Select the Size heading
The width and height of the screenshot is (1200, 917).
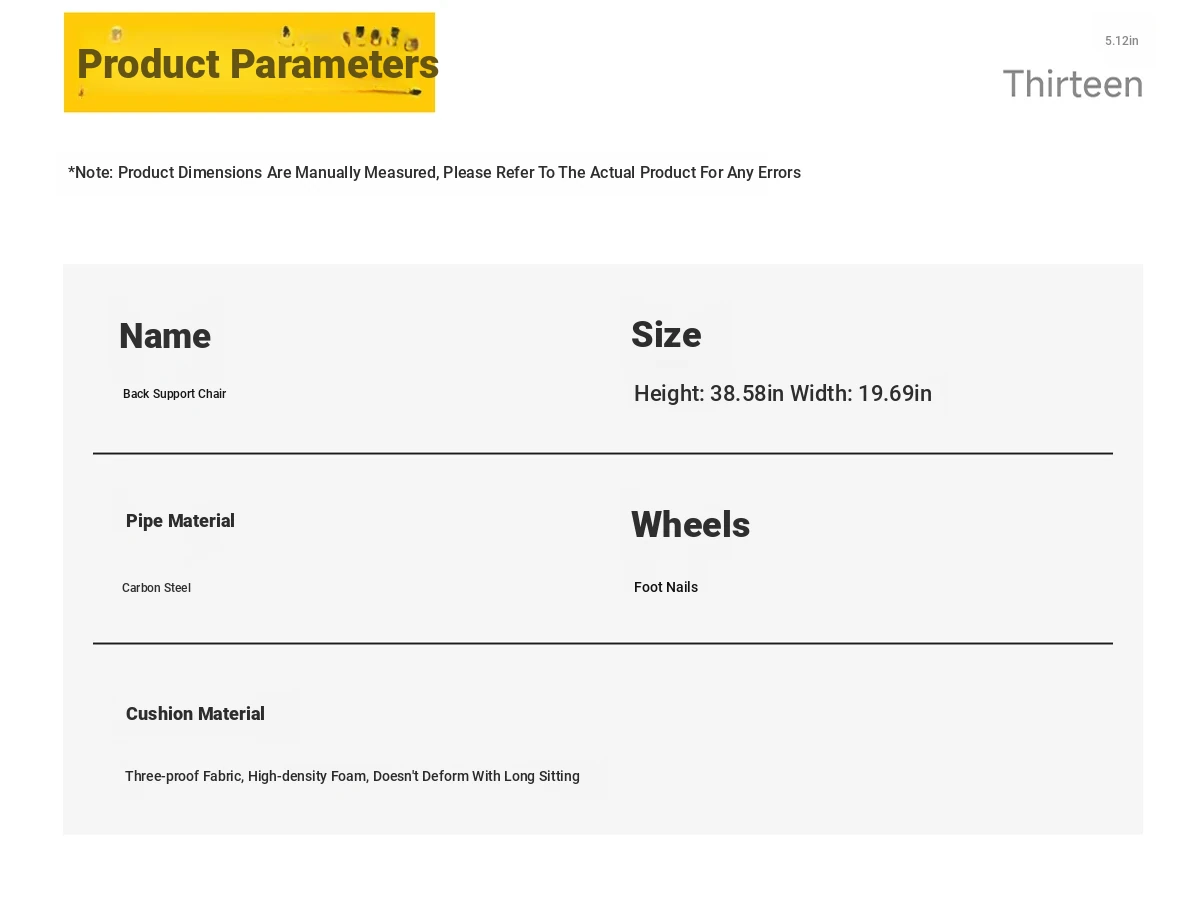666,335
